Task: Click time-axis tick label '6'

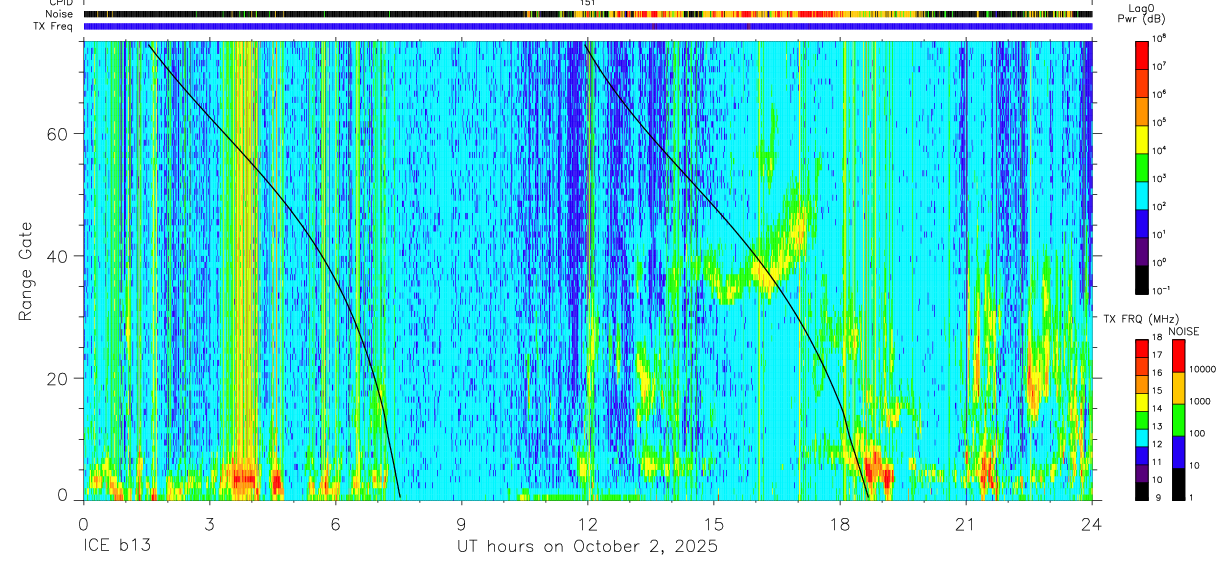Action: pyautogui.click(x=336, y=524)
